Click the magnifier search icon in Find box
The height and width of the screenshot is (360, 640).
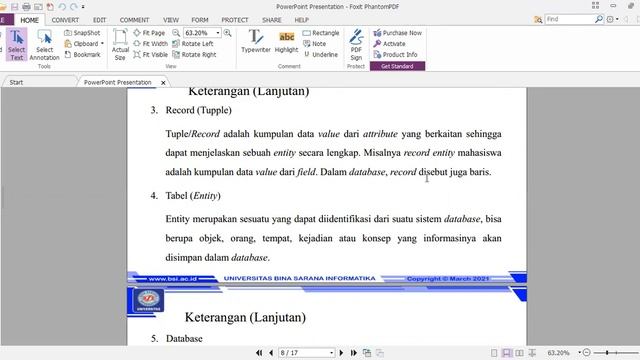coord(598,19)
